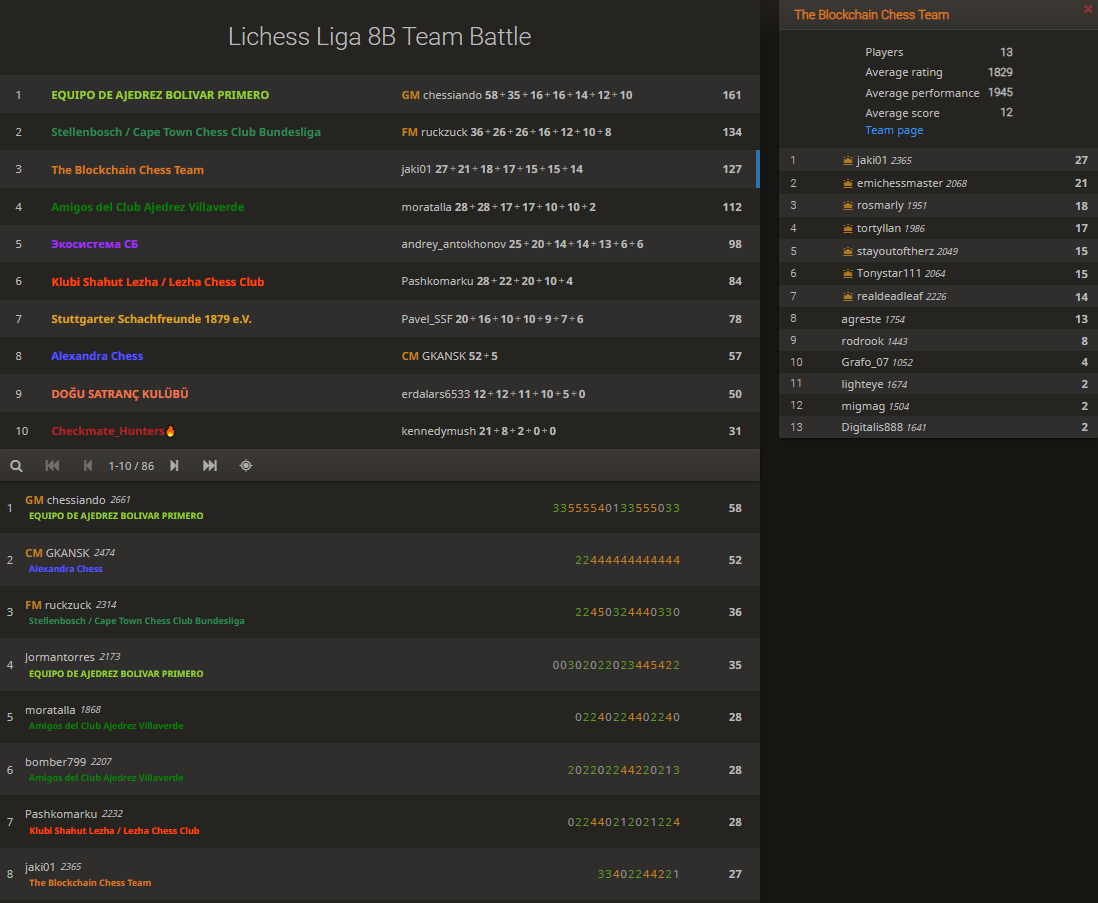Click top scorer kennedymush in team standings

438,431
